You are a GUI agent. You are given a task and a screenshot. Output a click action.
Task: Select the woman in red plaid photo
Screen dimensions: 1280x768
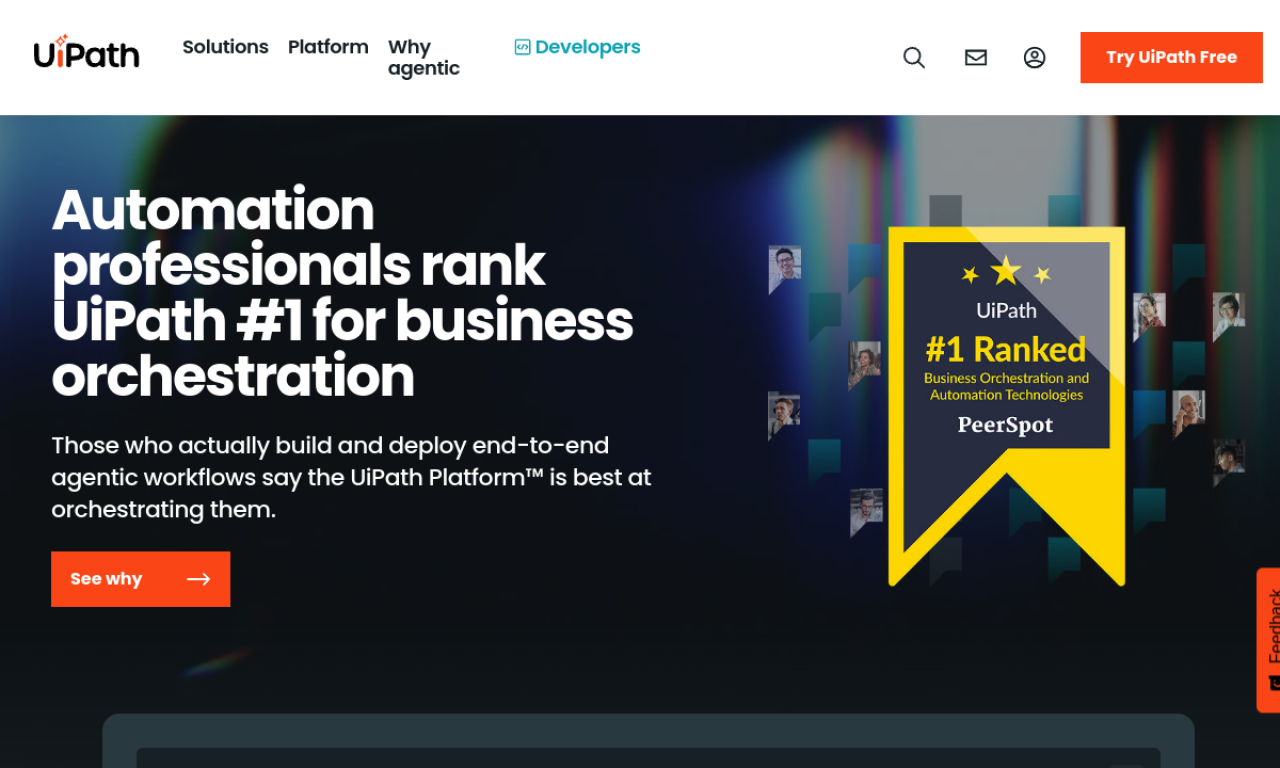(x=1149, y=314)
